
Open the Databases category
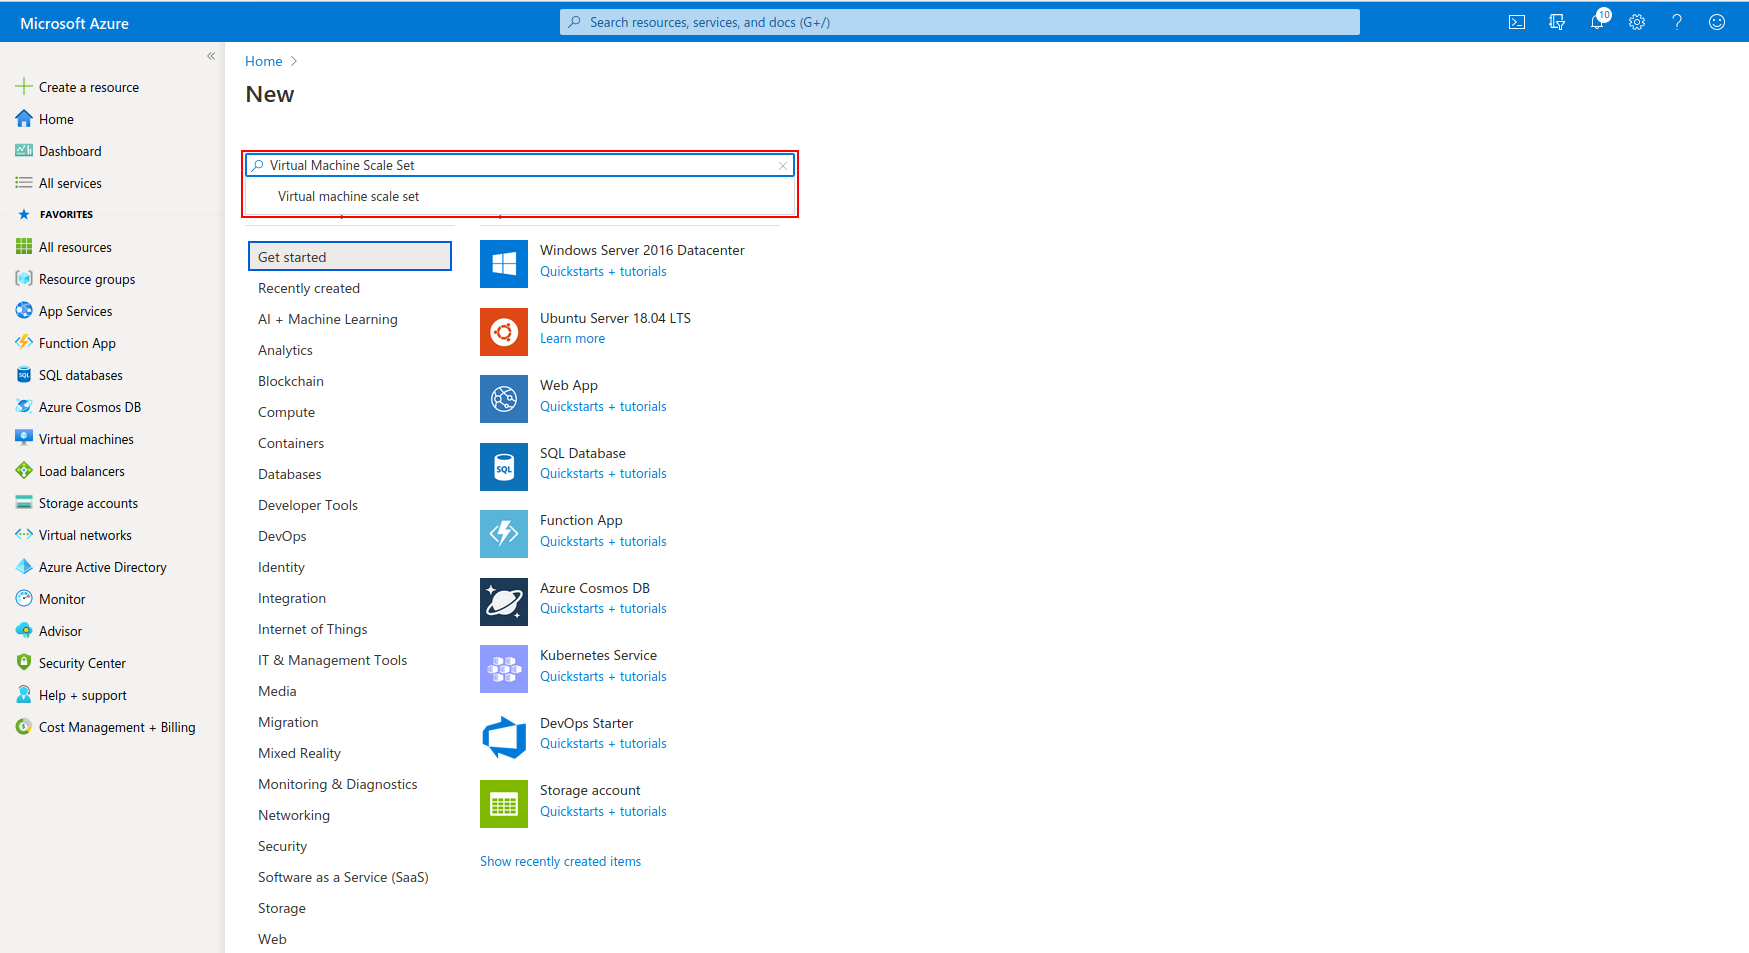tap(290, 474)
